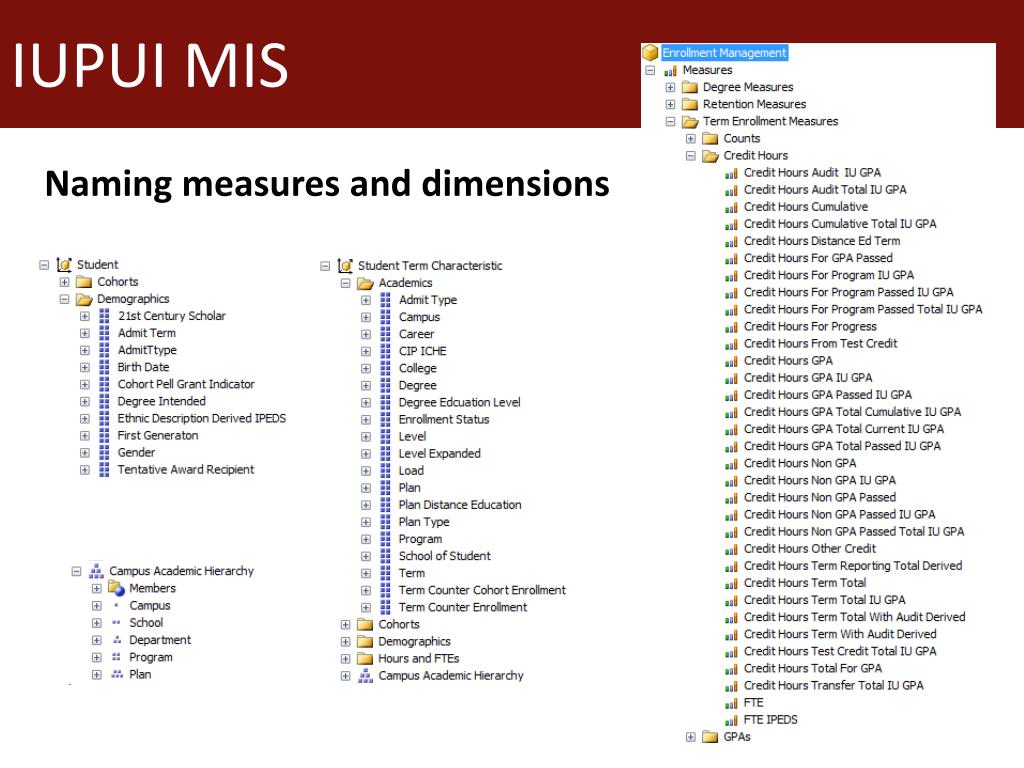Select Plan Distance Education attribute
Screen dimensions: 1024x768
[x=460, y=505]
